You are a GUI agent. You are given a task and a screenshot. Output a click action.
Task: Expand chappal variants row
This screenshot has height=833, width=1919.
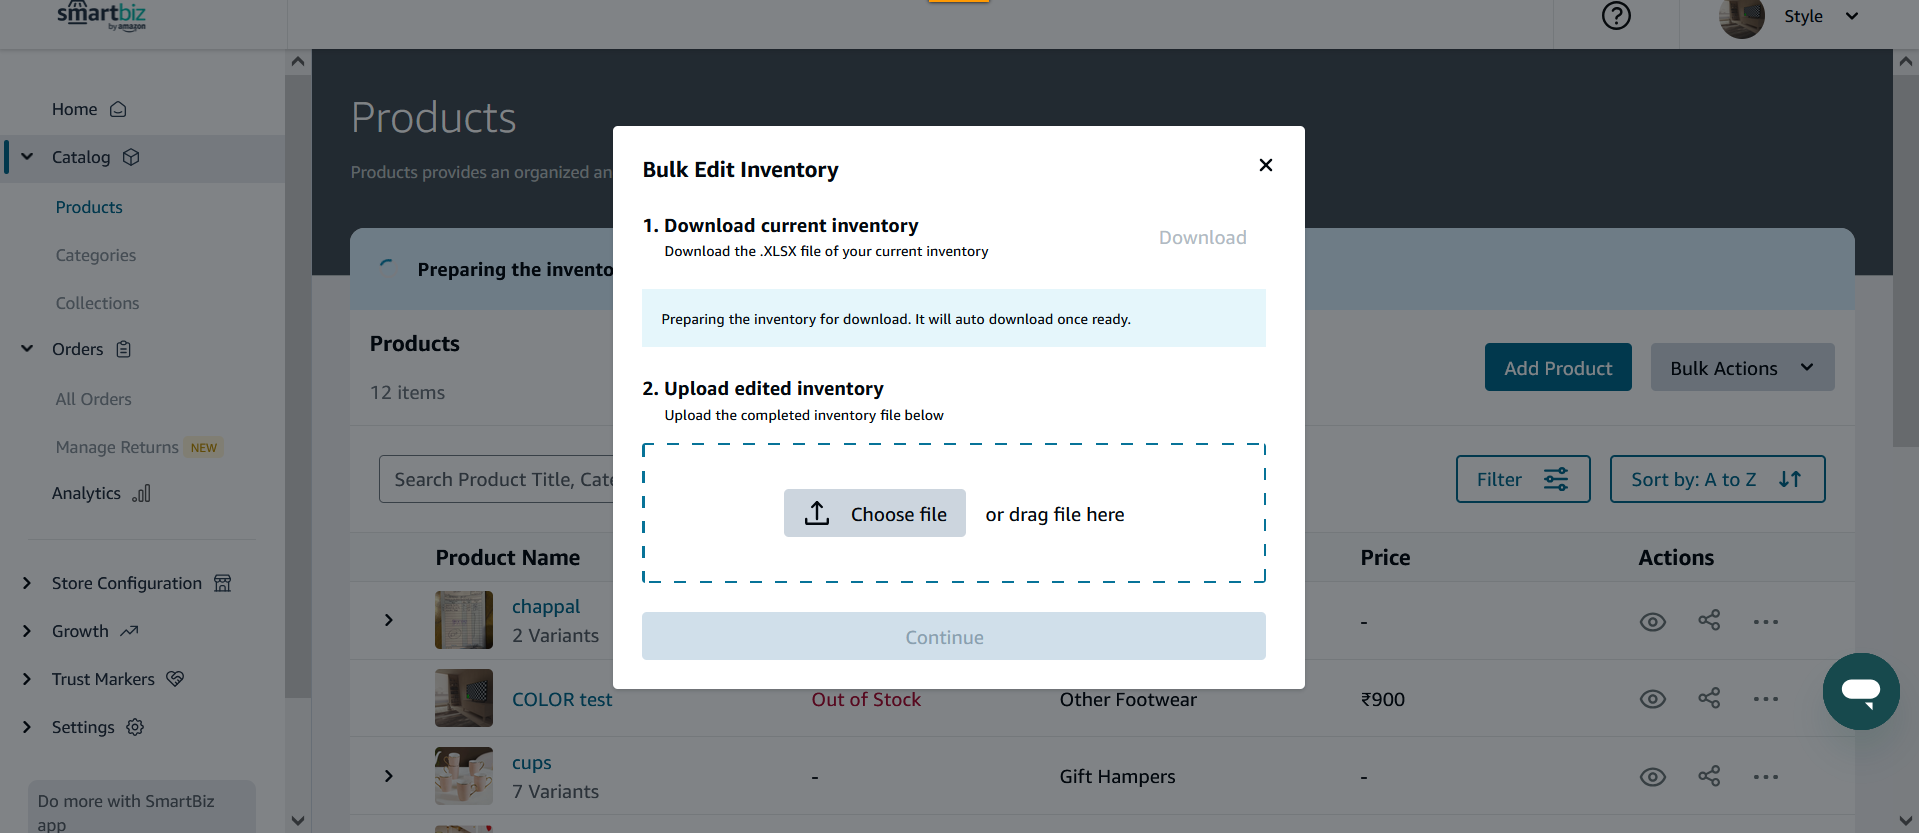click(x=389, y=620)
